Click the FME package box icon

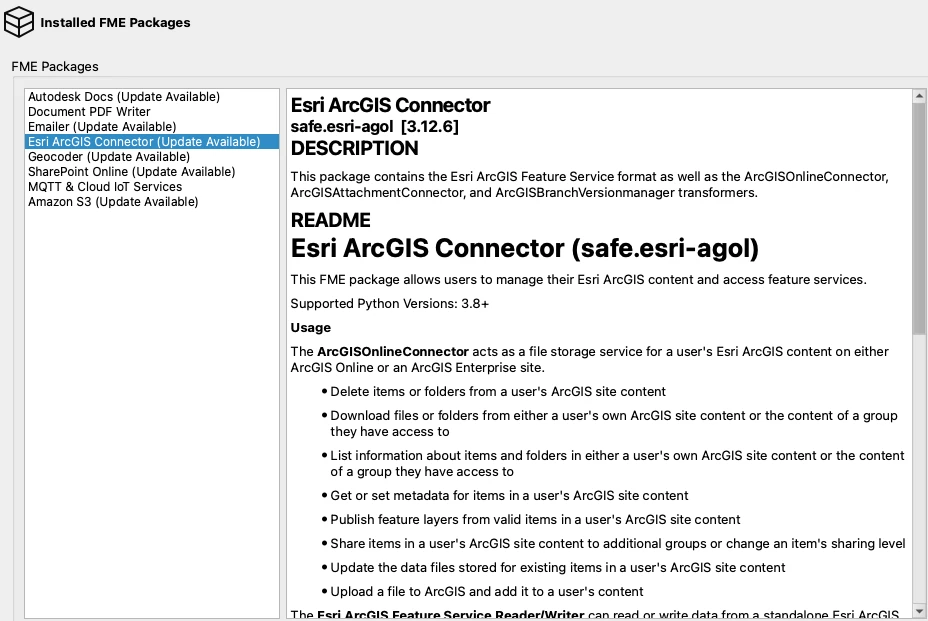click(x=18, y=22)
